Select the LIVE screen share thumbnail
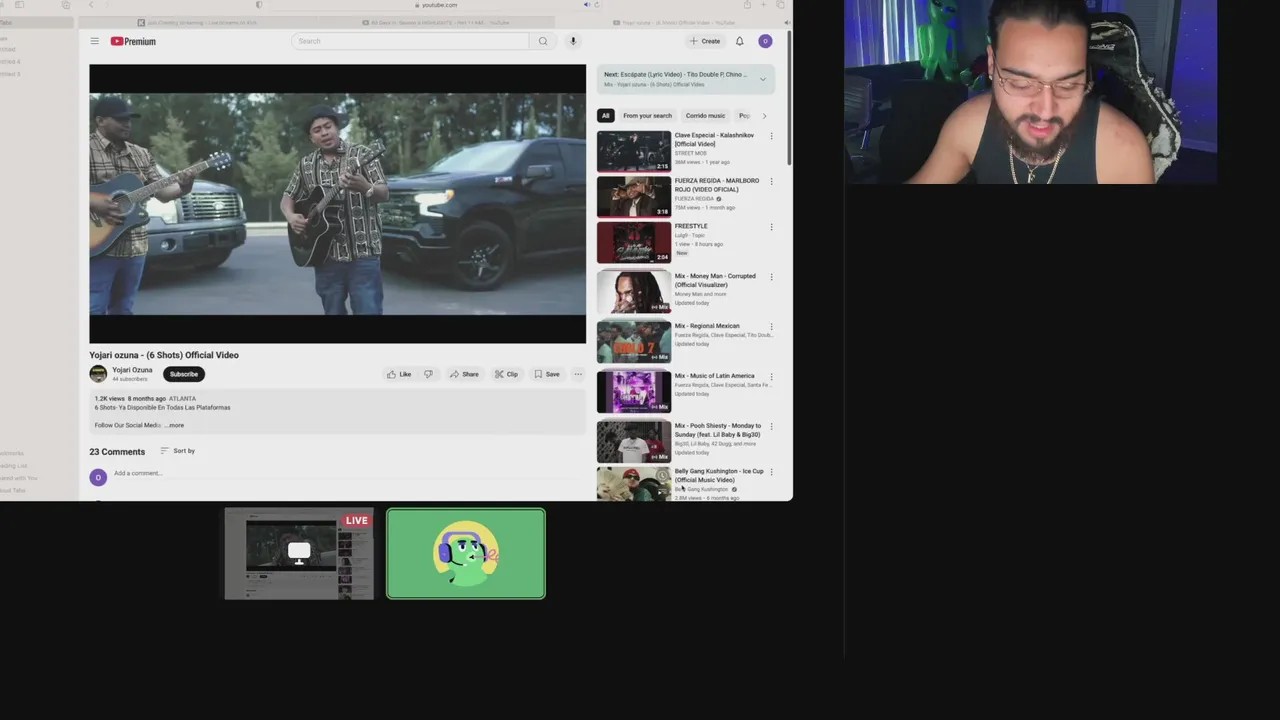Image resolution: width=1280 pixels, height=720 pixels. 299,554
